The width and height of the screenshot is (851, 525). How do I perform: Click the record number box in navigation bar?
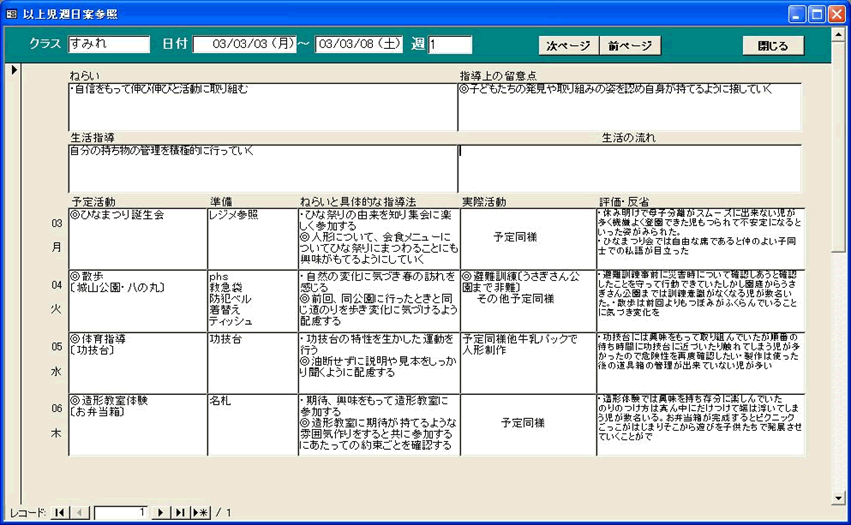120,513
